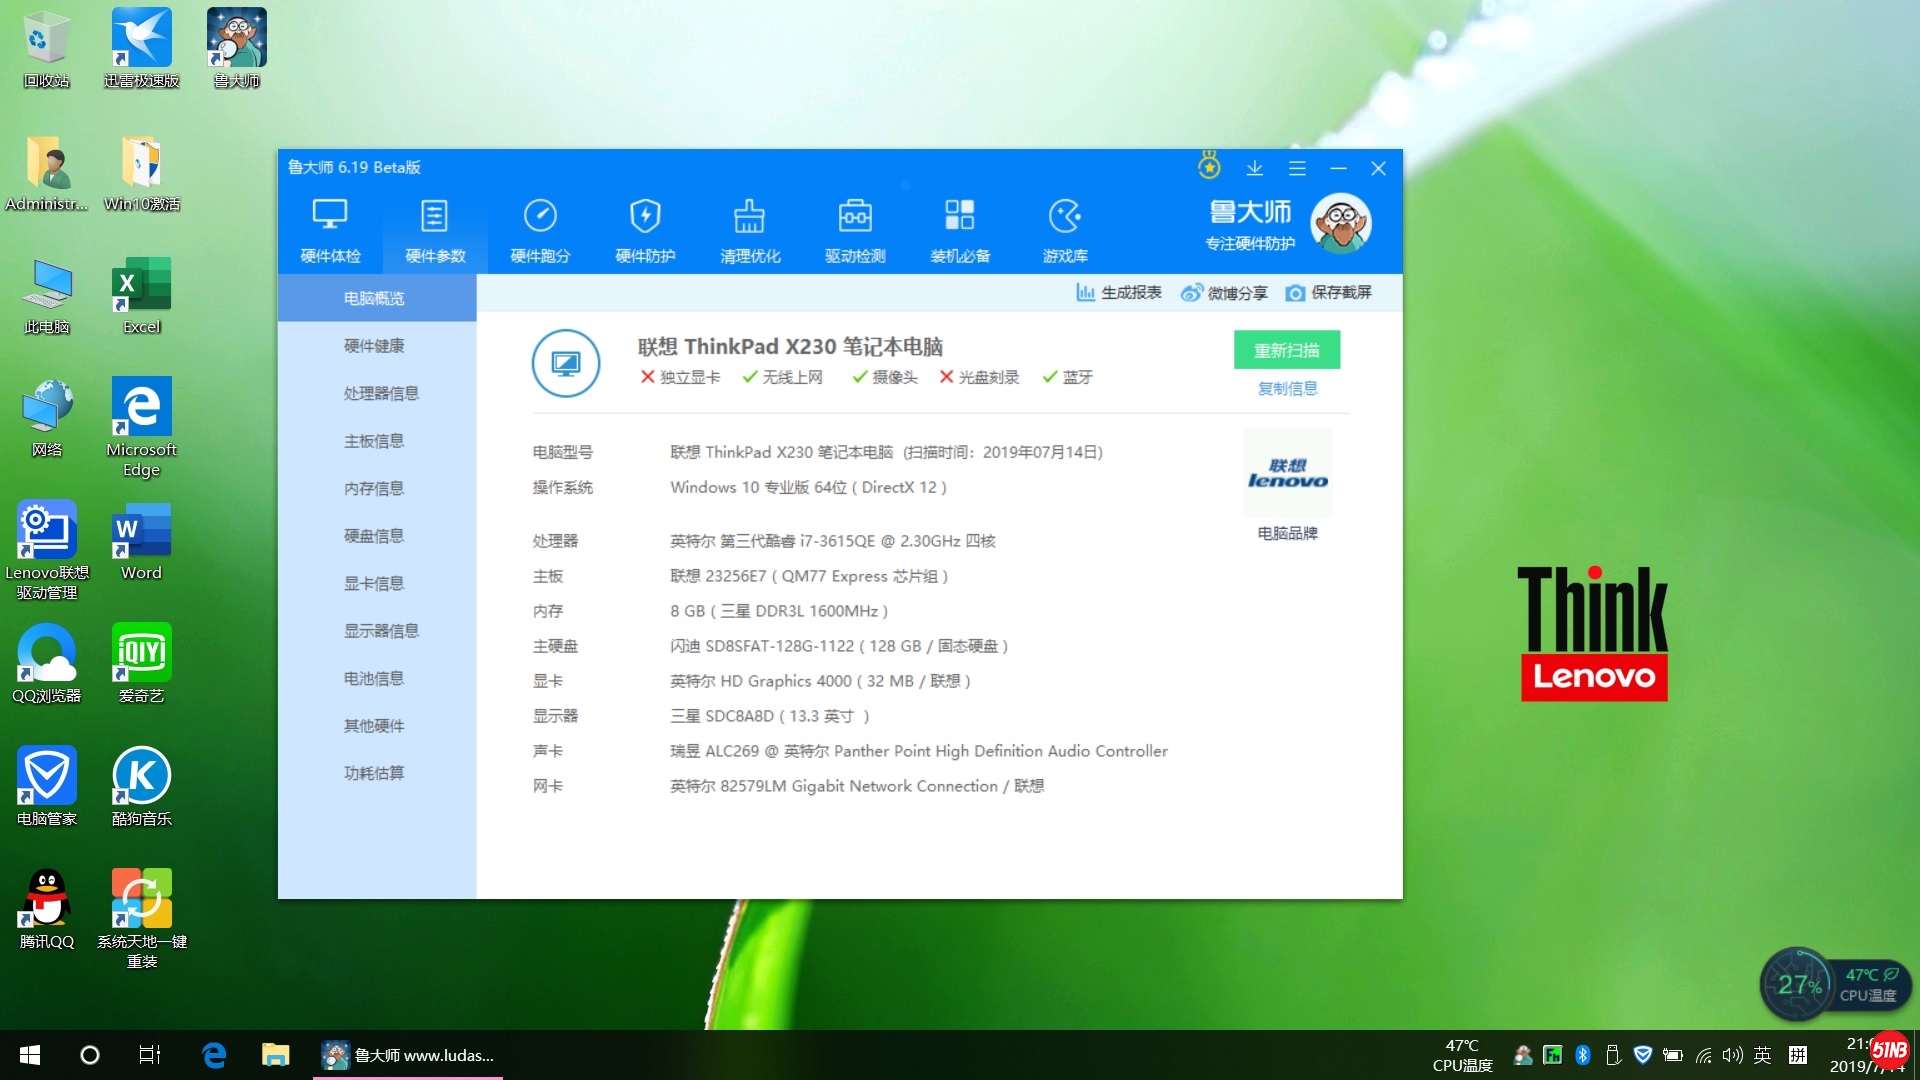Screen dimensions: 1920x1080
Task: Open 硬件防护 hardware protection shield
Action: pos(645,230)
